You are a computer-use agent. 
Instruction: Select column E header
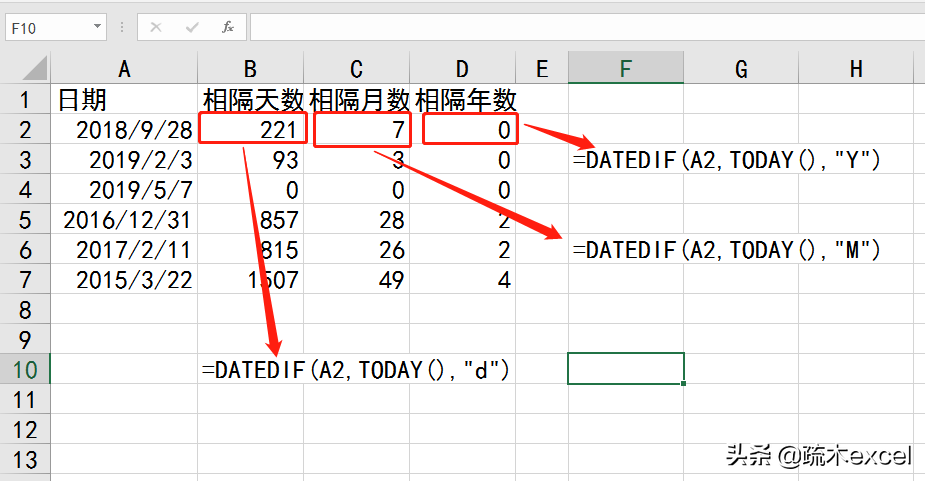[x=542, y=68]
